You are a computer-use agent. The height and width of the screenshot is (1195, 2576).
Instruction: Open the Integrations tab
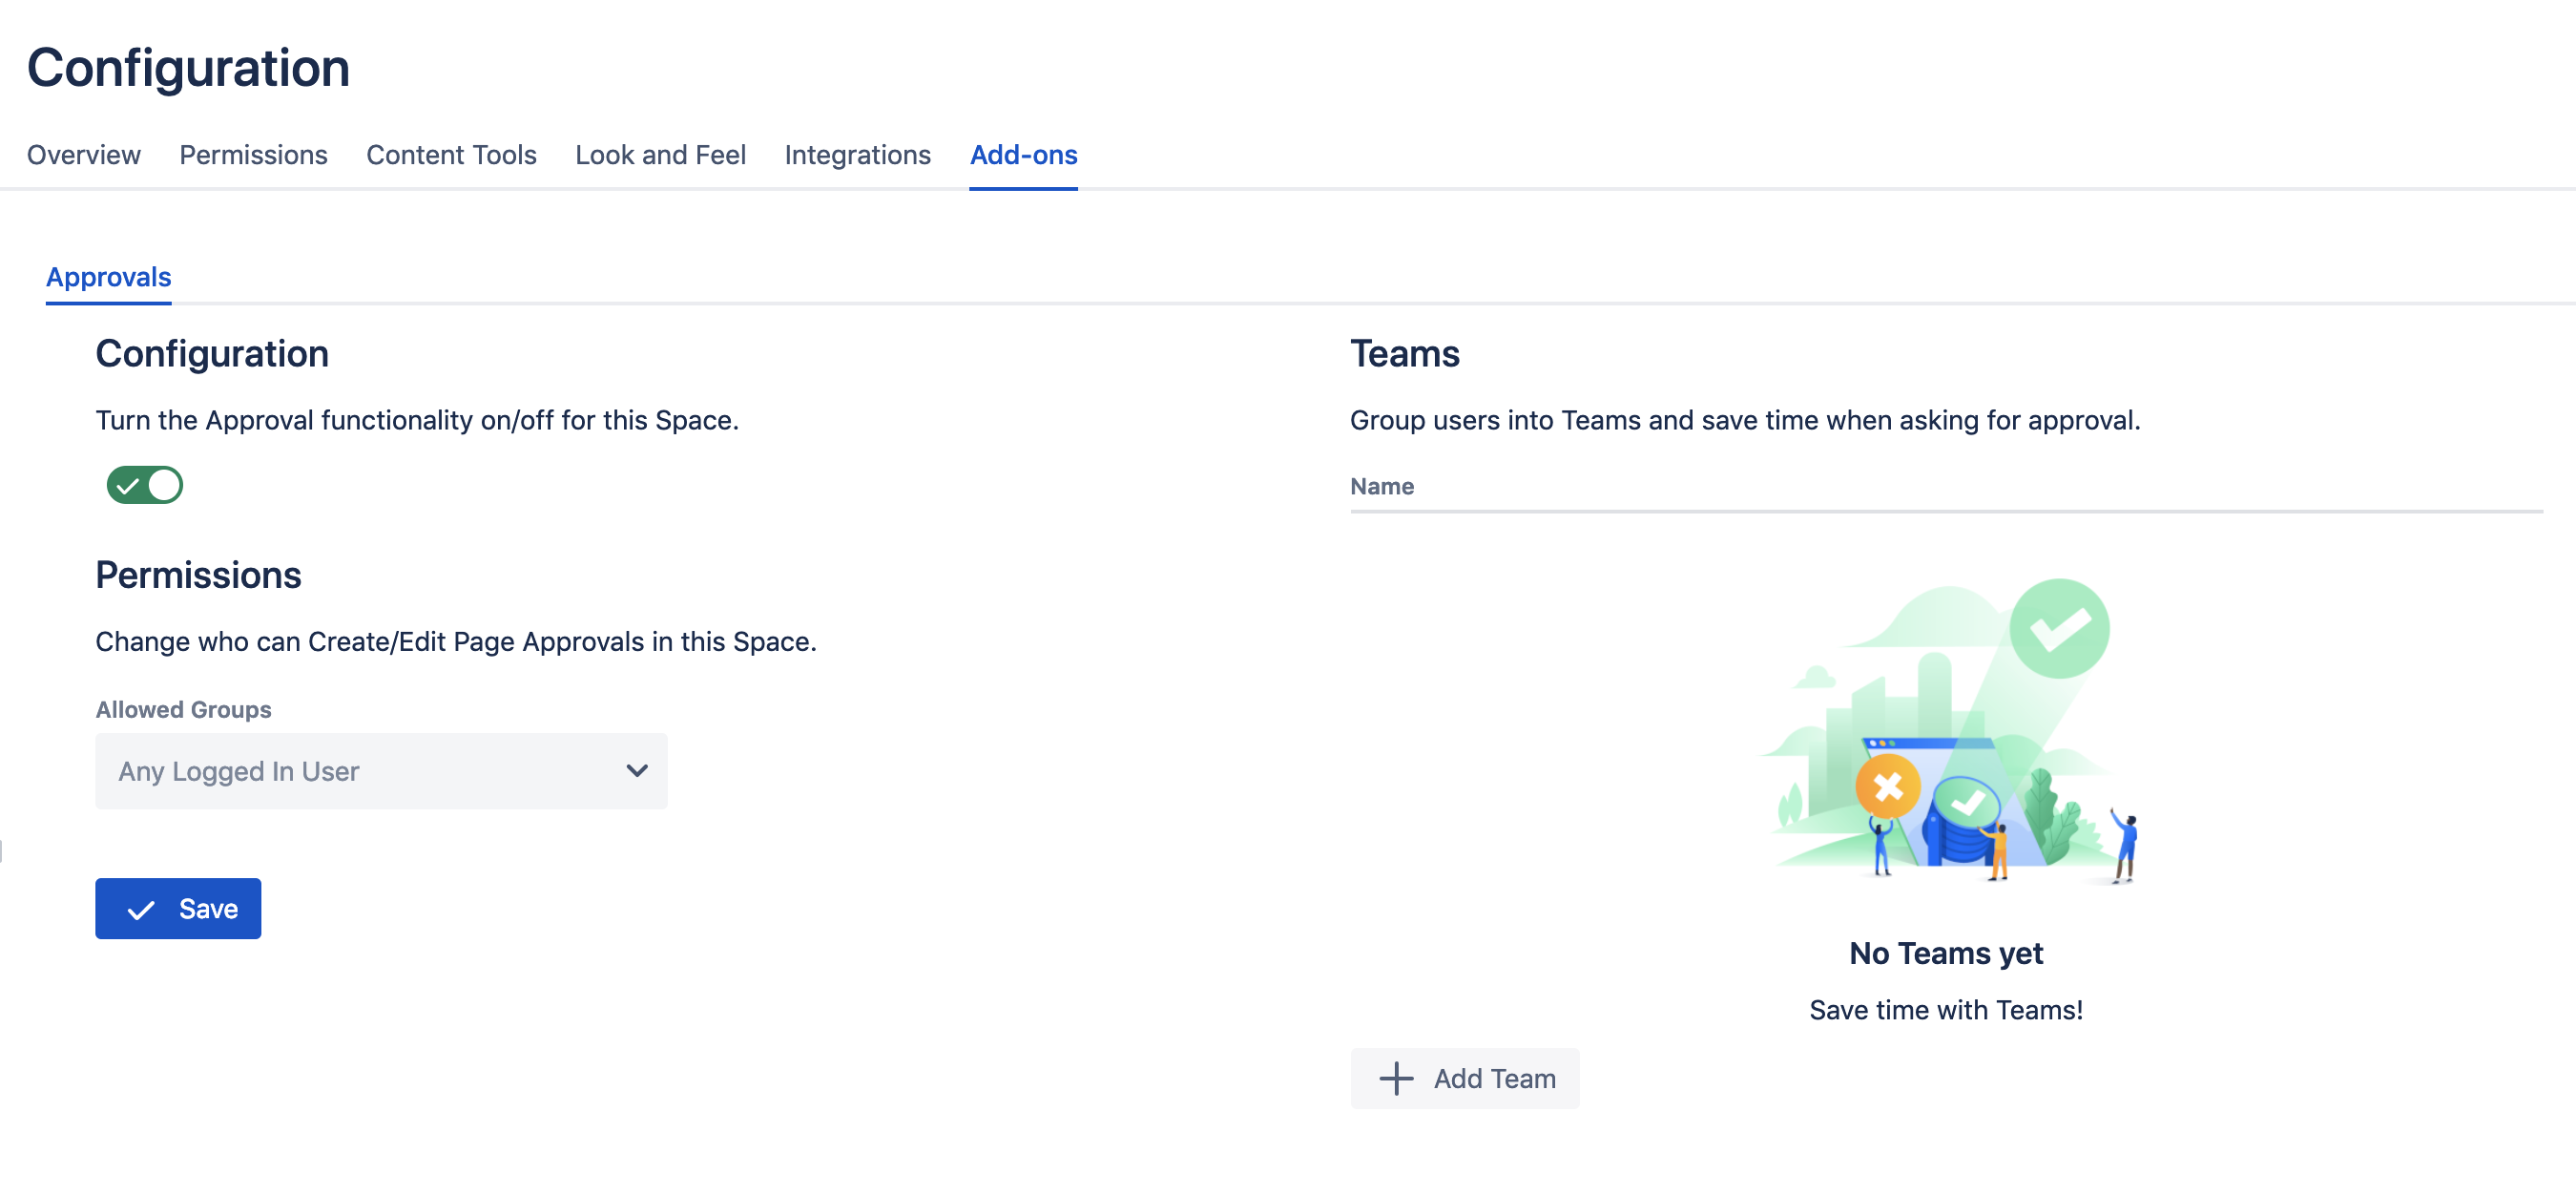pos(857,155)
